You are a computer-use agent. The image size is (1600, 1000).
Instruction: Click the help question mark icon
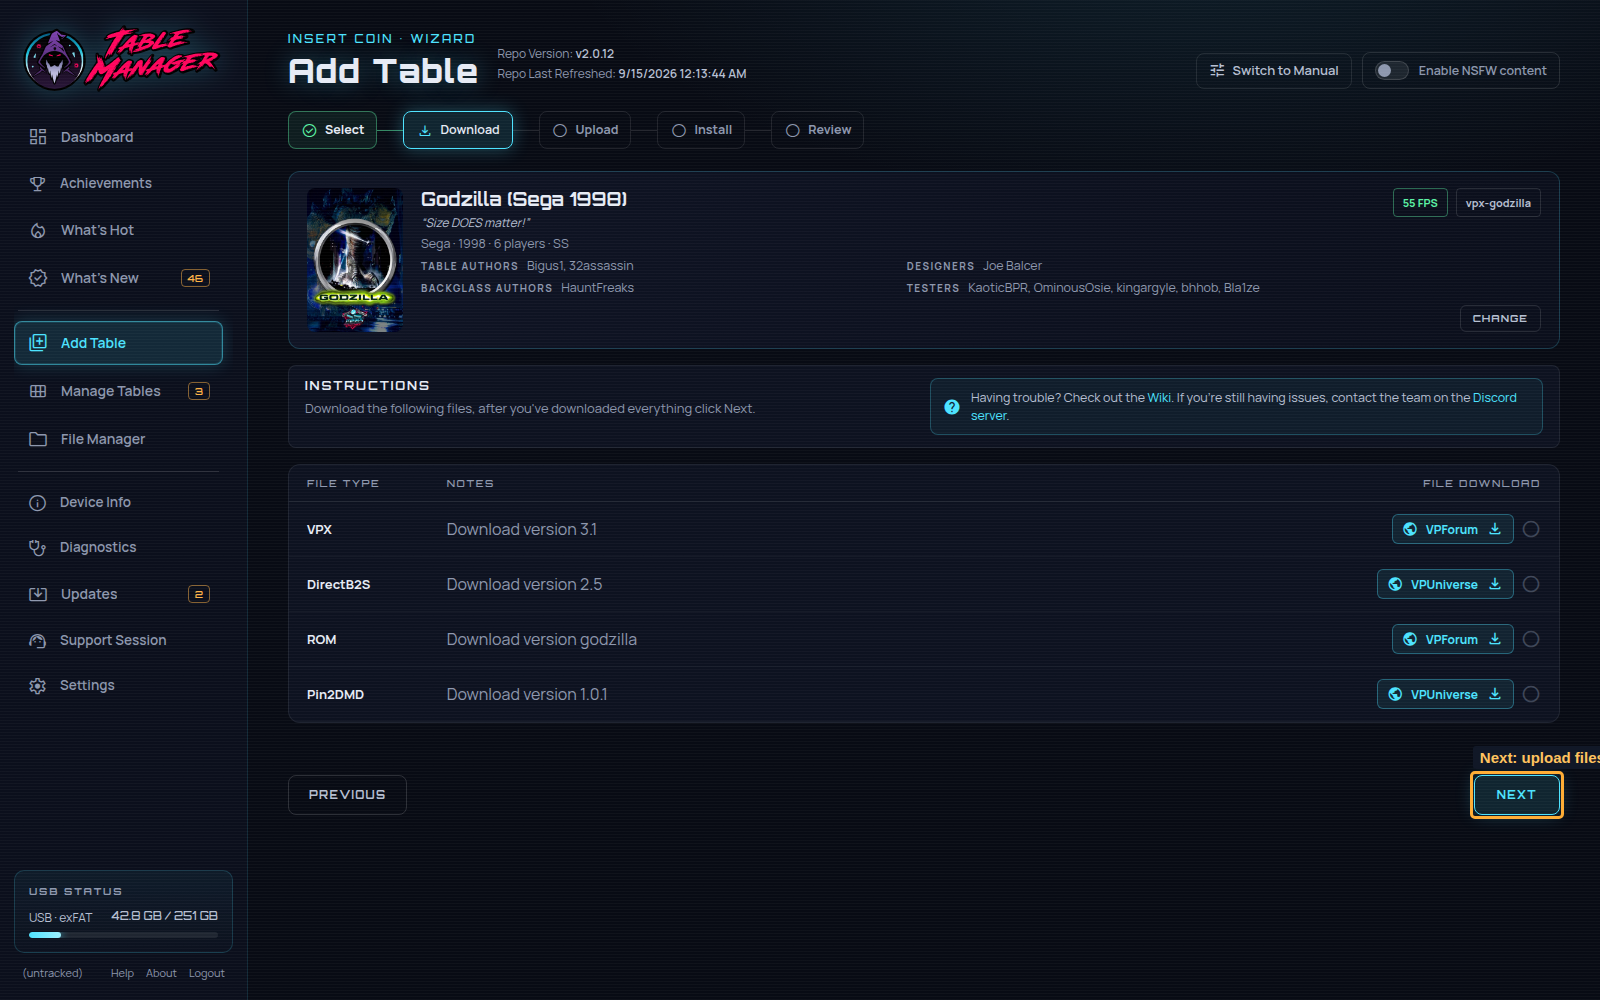952,407
